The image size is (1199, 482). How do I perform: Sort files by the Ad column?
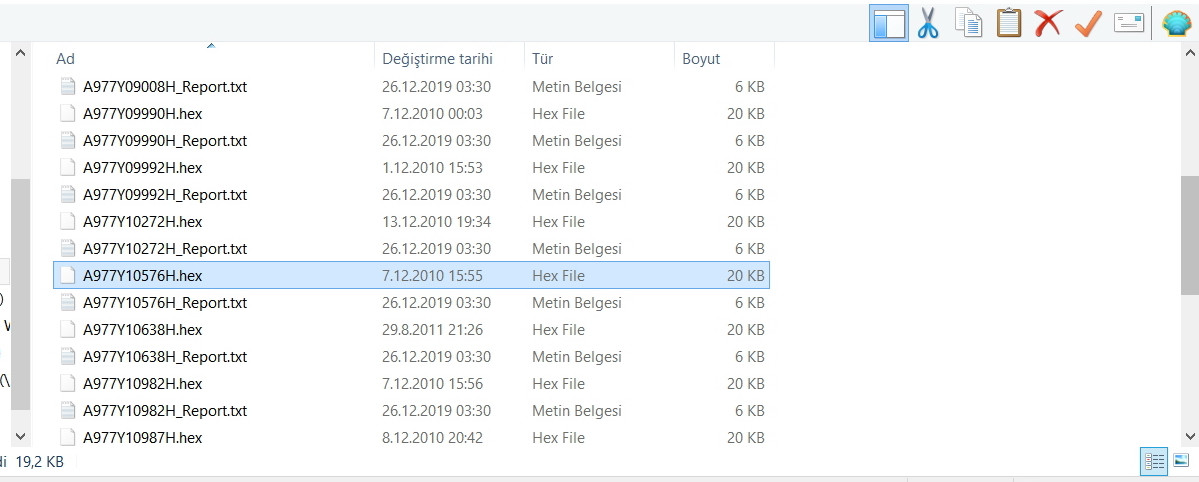(x=66, y=59)
